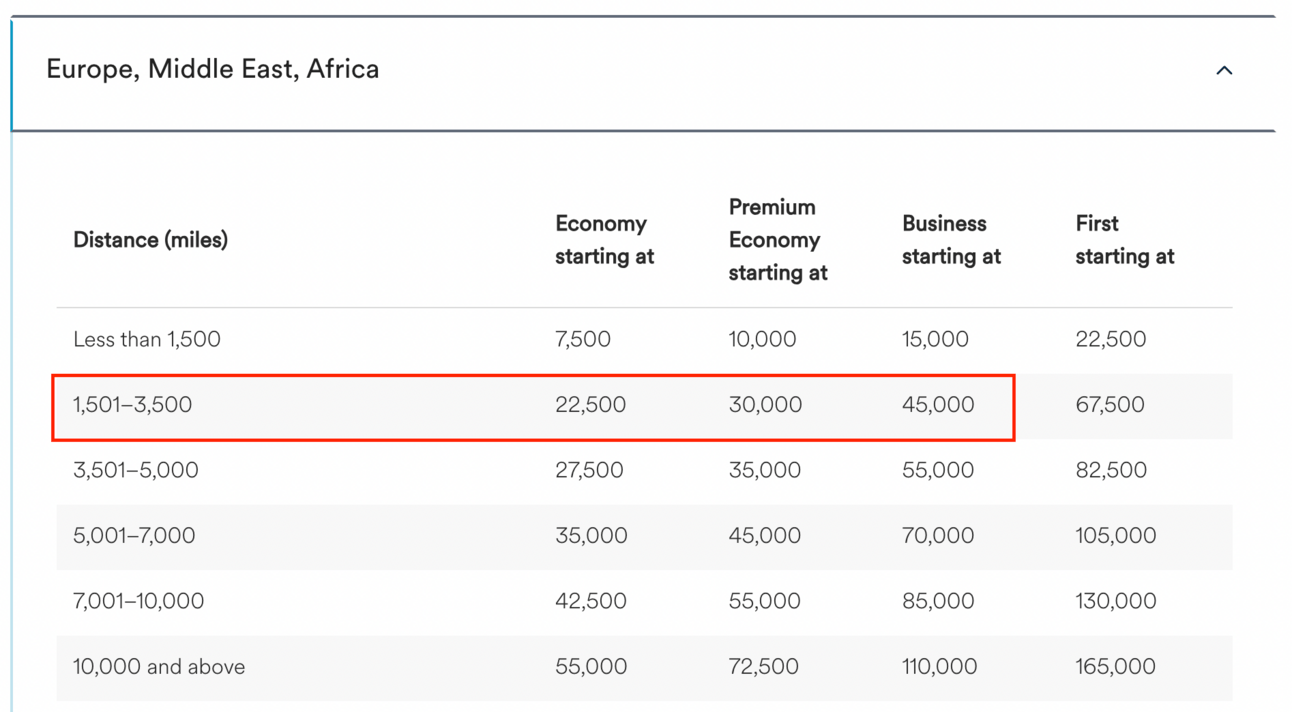1292x712 pixels.
Task: Select the 3,501–5,000 distance row
Action: tap(644, 471)
